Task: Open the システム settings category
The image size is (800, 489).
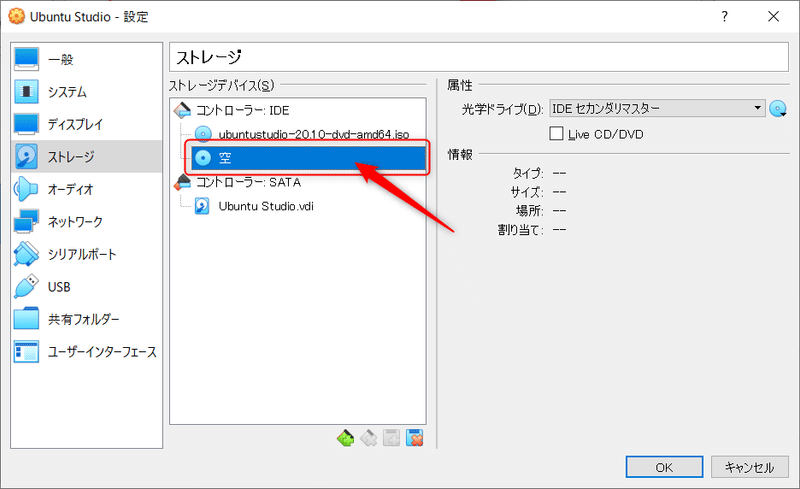Action: (86, 92)
